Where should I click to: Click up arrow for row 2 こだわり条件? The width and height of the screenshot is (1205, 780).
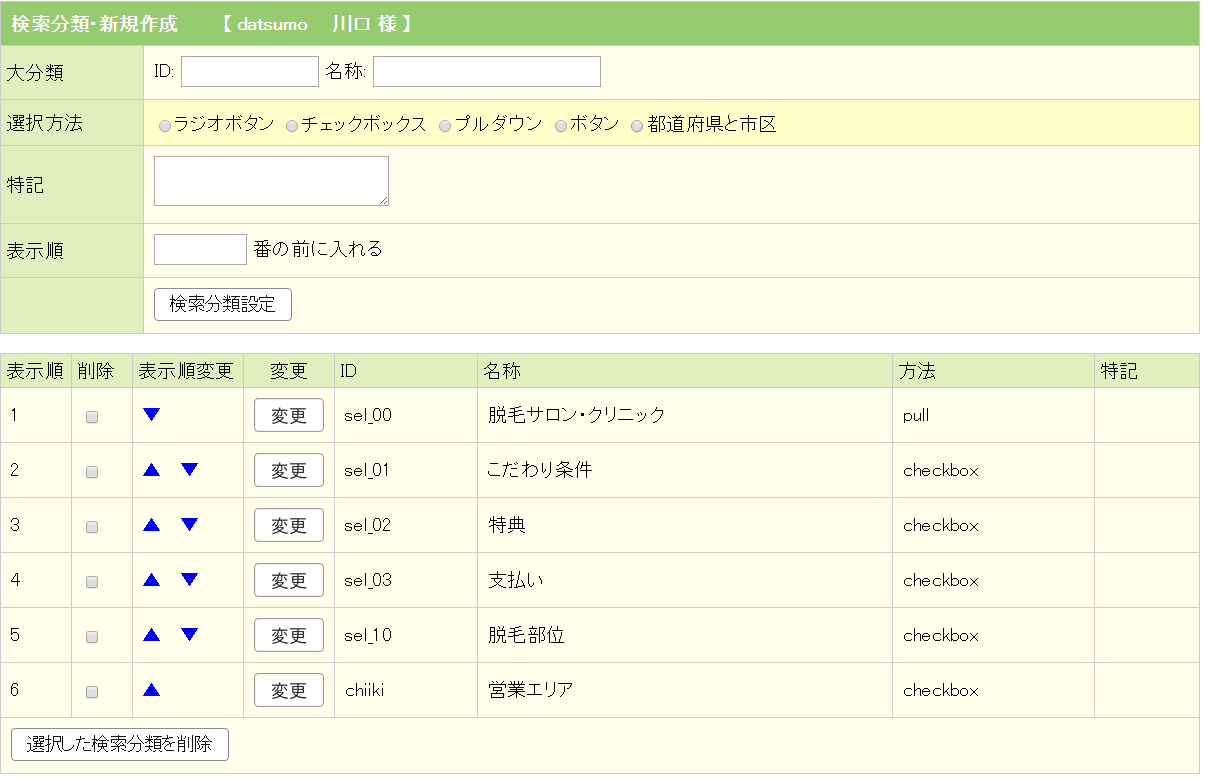point(151,470)
